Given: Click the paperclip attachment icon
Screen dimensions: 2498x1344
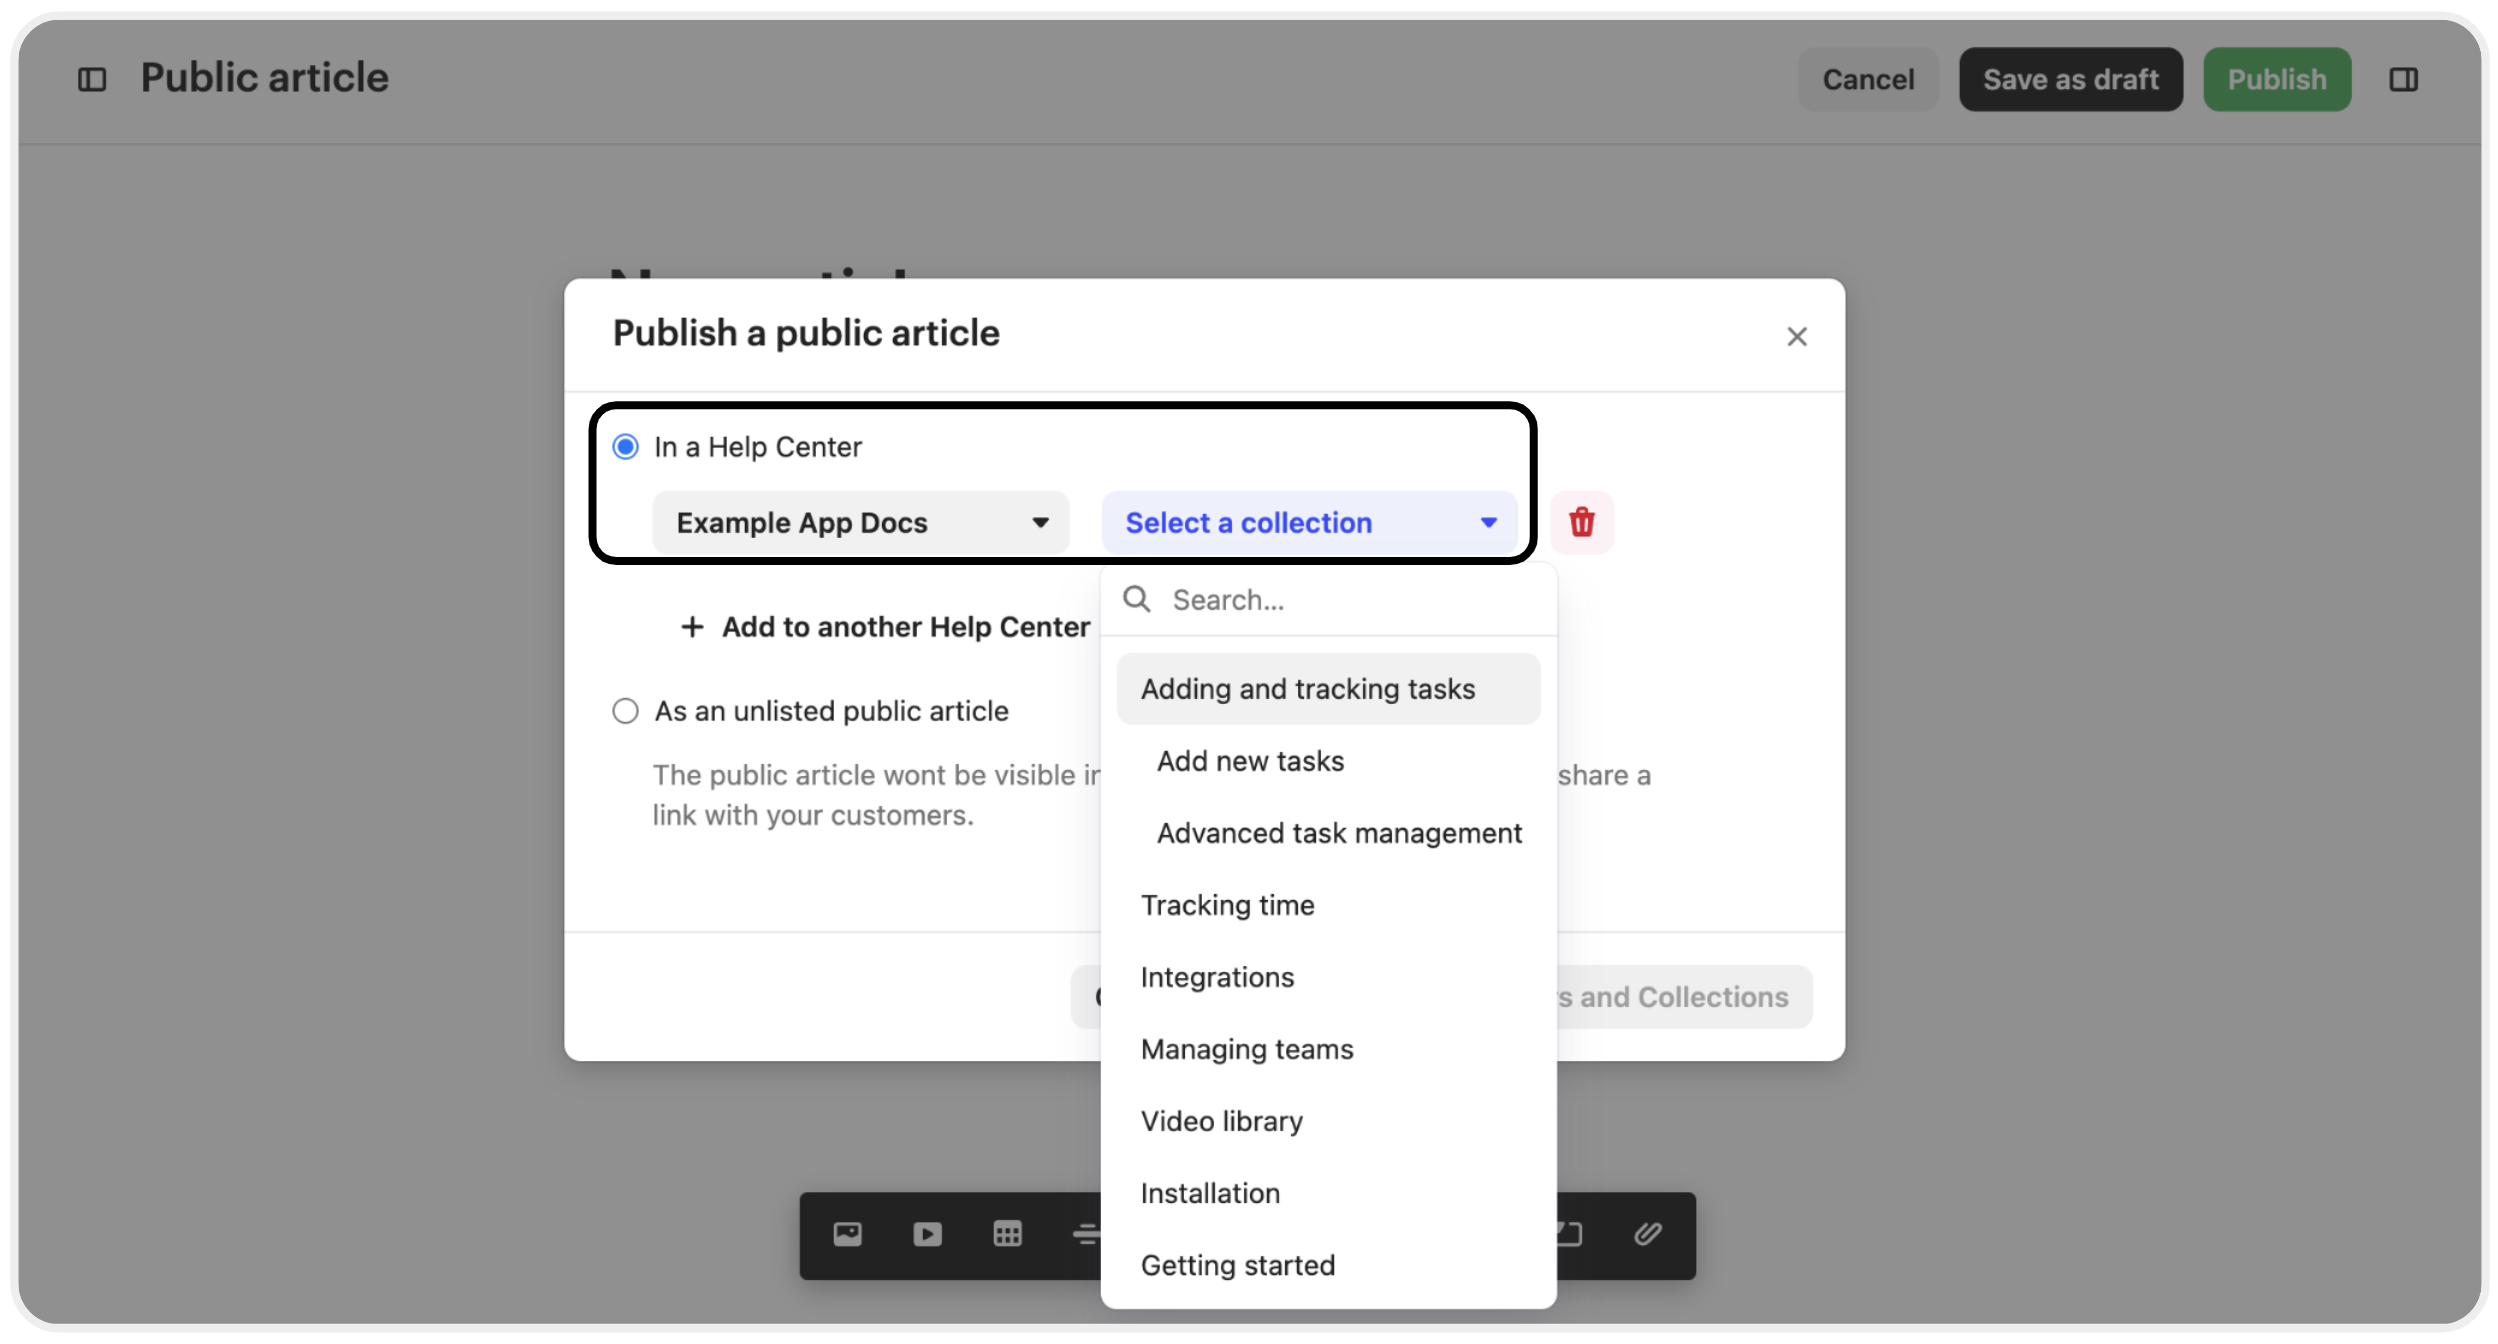Looking at the screenshot, I should point(1647,1234).
